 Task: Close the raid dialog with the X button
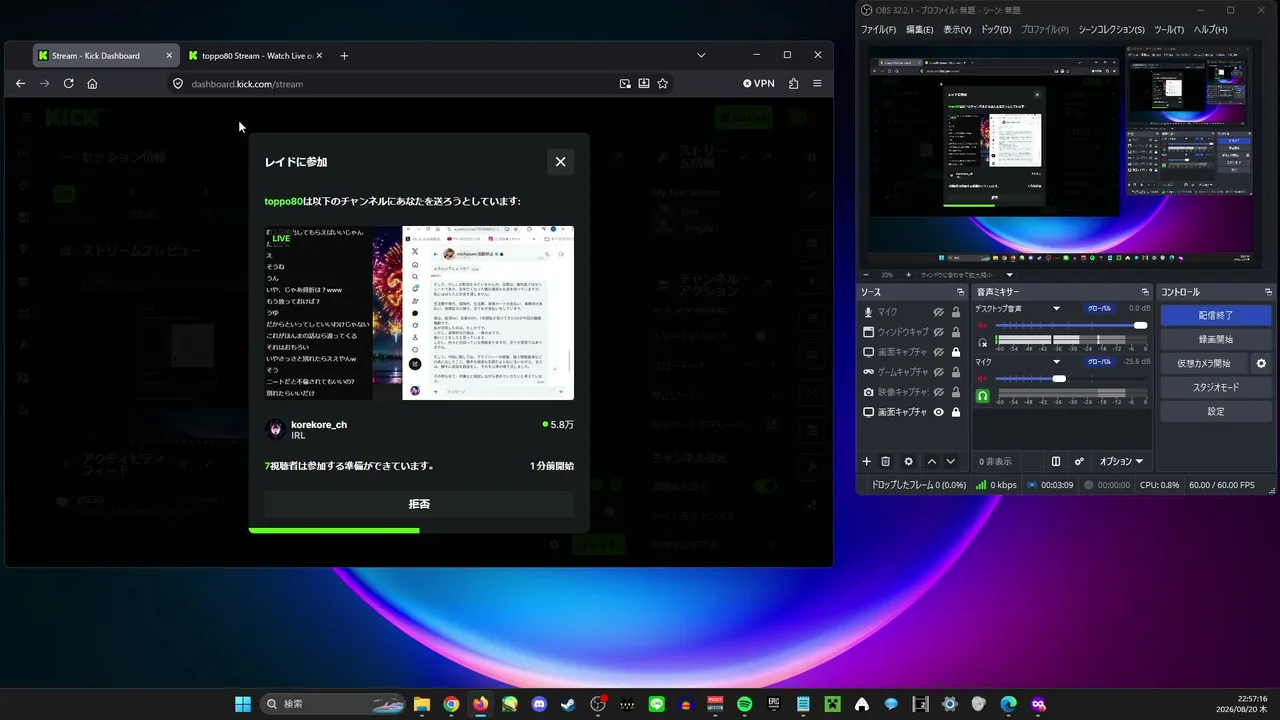point(560,162)
